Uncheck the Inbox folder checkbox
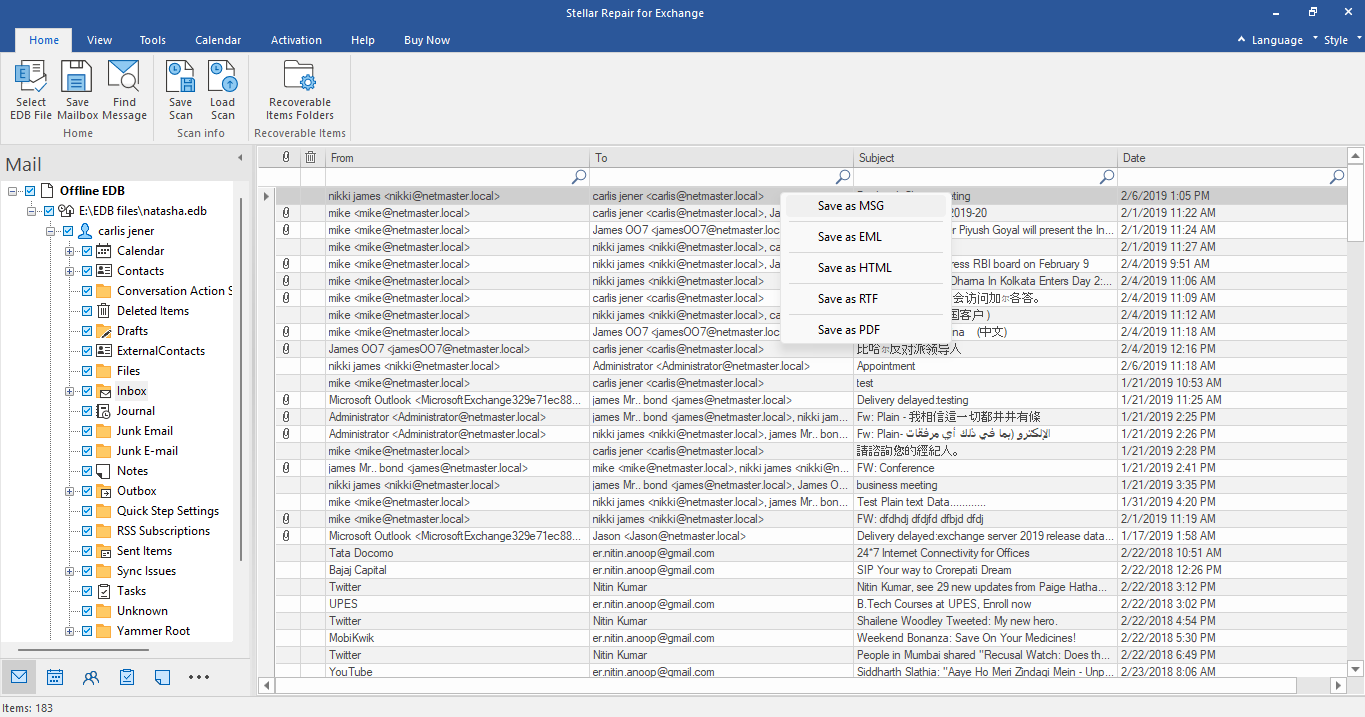This screenshot has height=717, width=1365. (87, 391)
